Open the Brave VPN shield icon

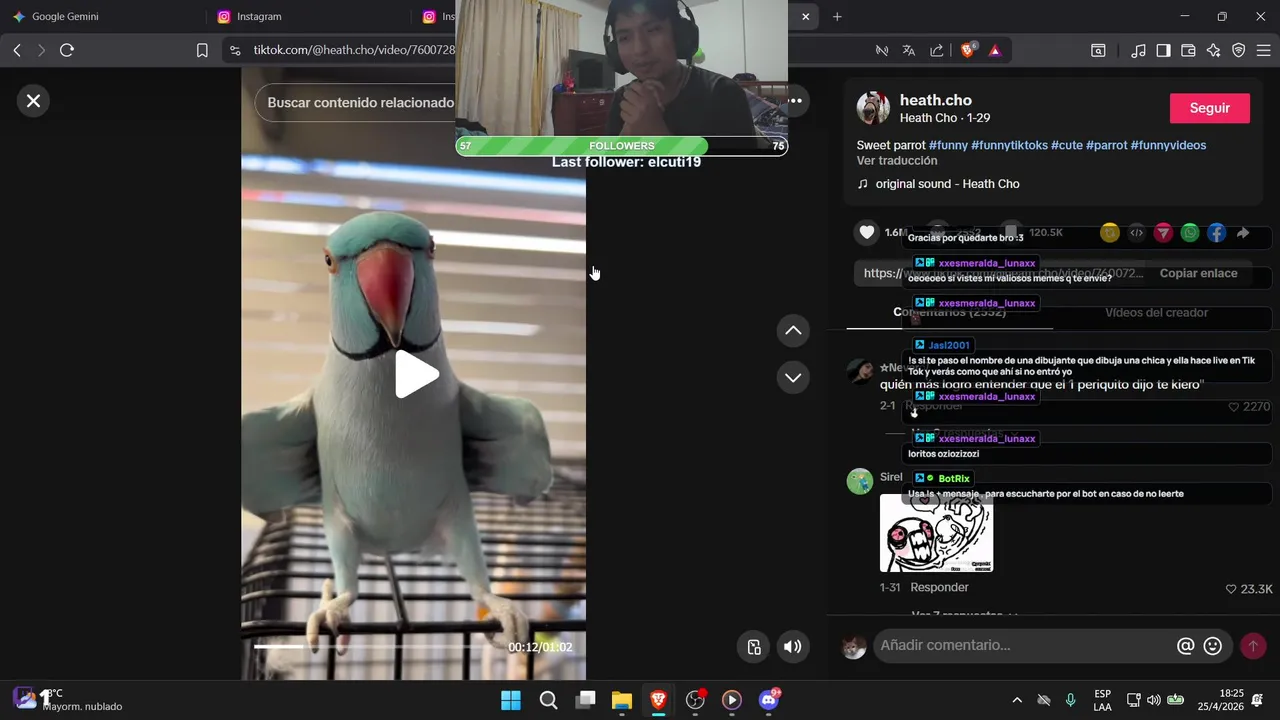point(1239,50)
